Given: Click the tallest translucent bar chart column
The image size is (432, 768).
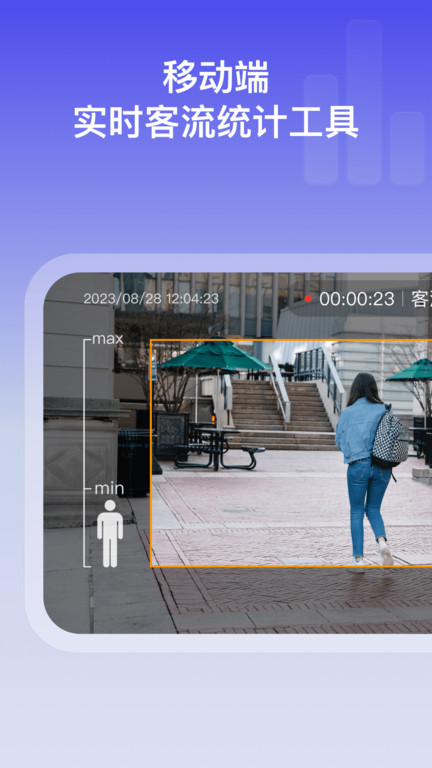Looking at the screenshot, I should coord(364,102).
